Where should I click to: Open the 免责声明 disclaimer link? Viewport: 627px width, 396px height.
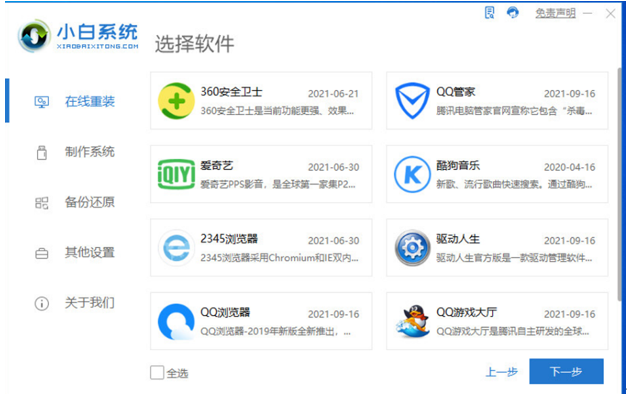[x=555, y=13]
